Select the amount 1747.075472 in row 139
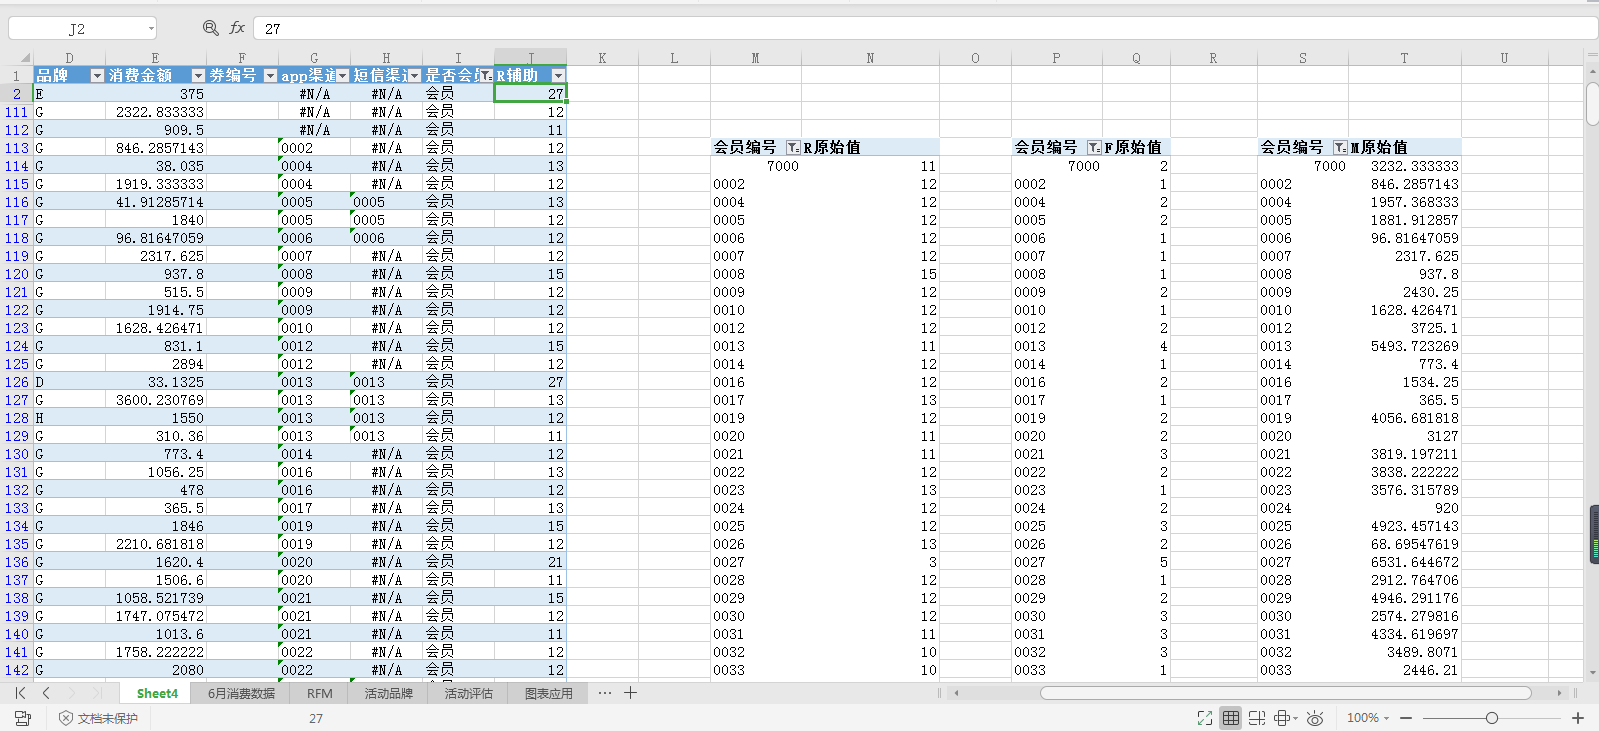Viewport: 1599px width, 731px height. coord(156,616)
